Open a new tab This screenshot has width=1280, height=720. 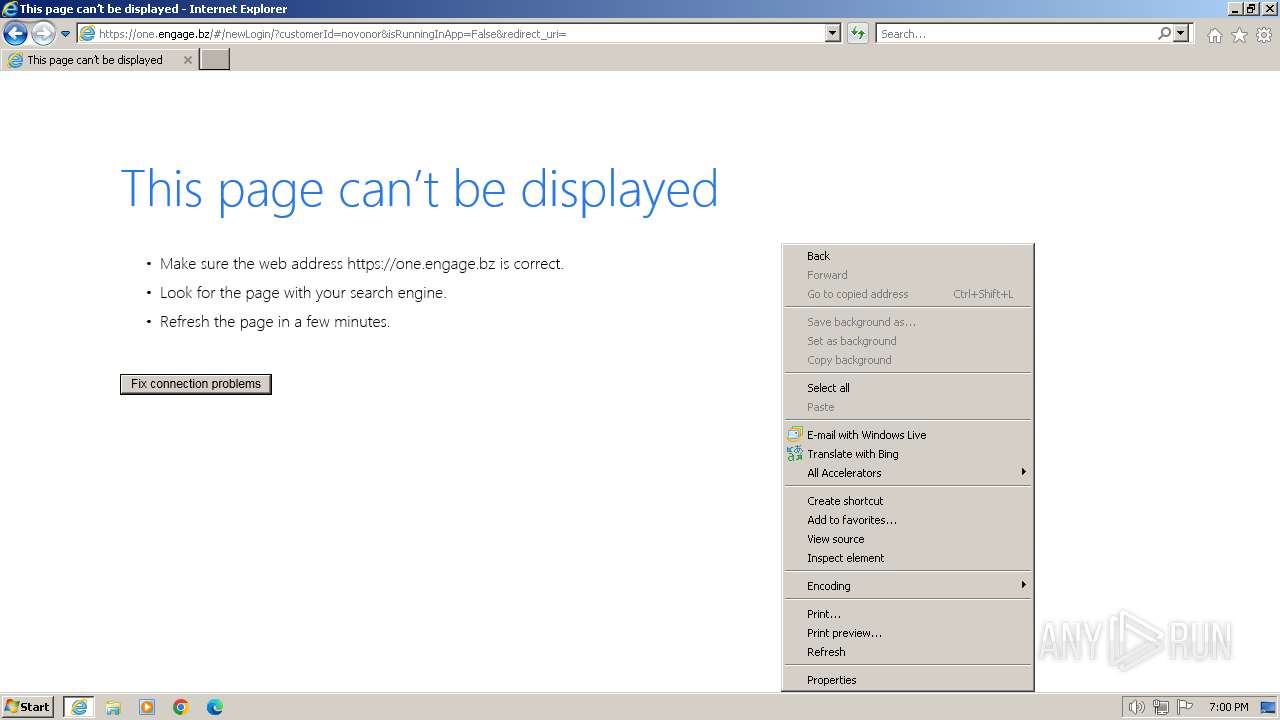(215, 60)
